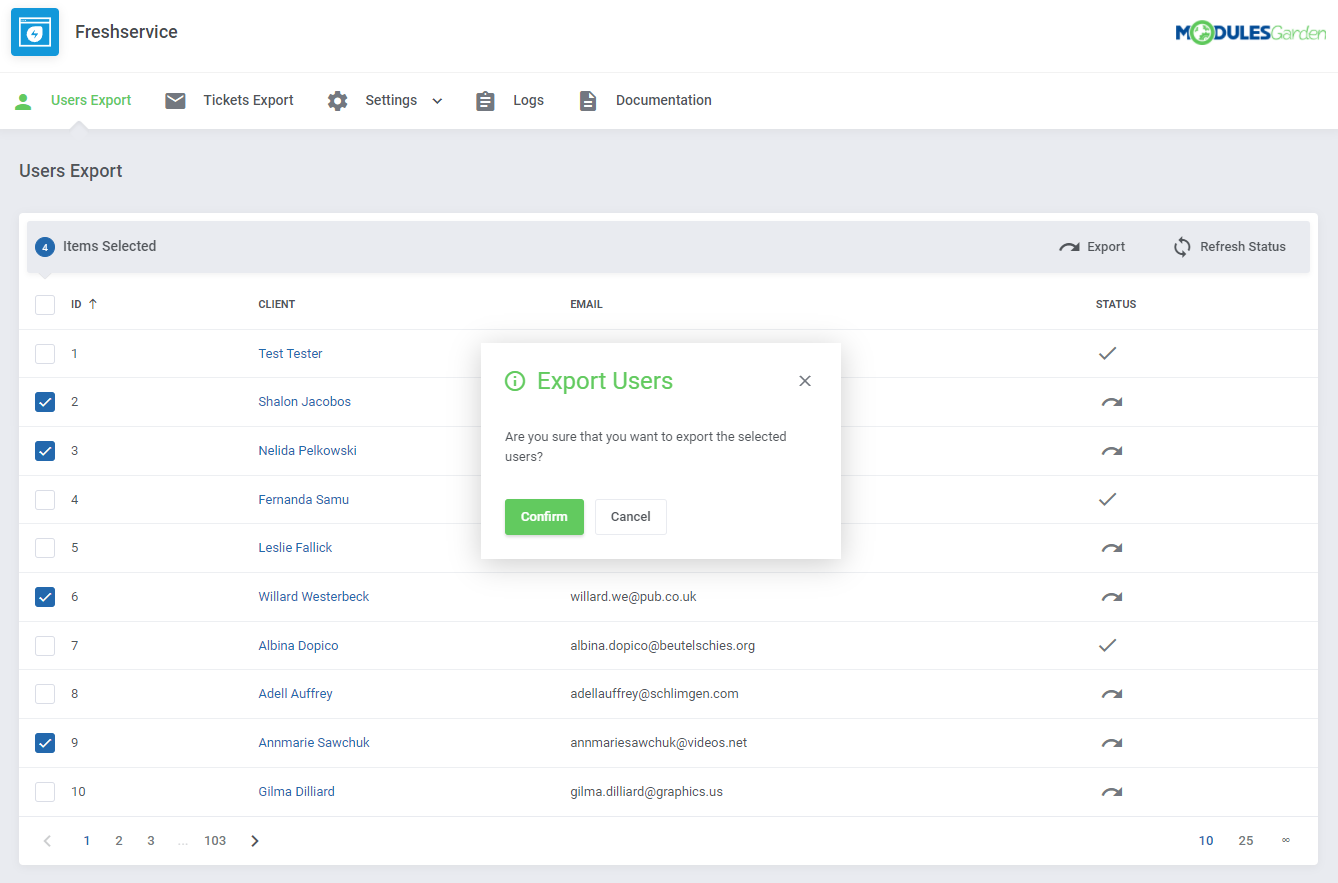
Task: Click the Refresh Status button label
Action: (x=1243, y=247)
